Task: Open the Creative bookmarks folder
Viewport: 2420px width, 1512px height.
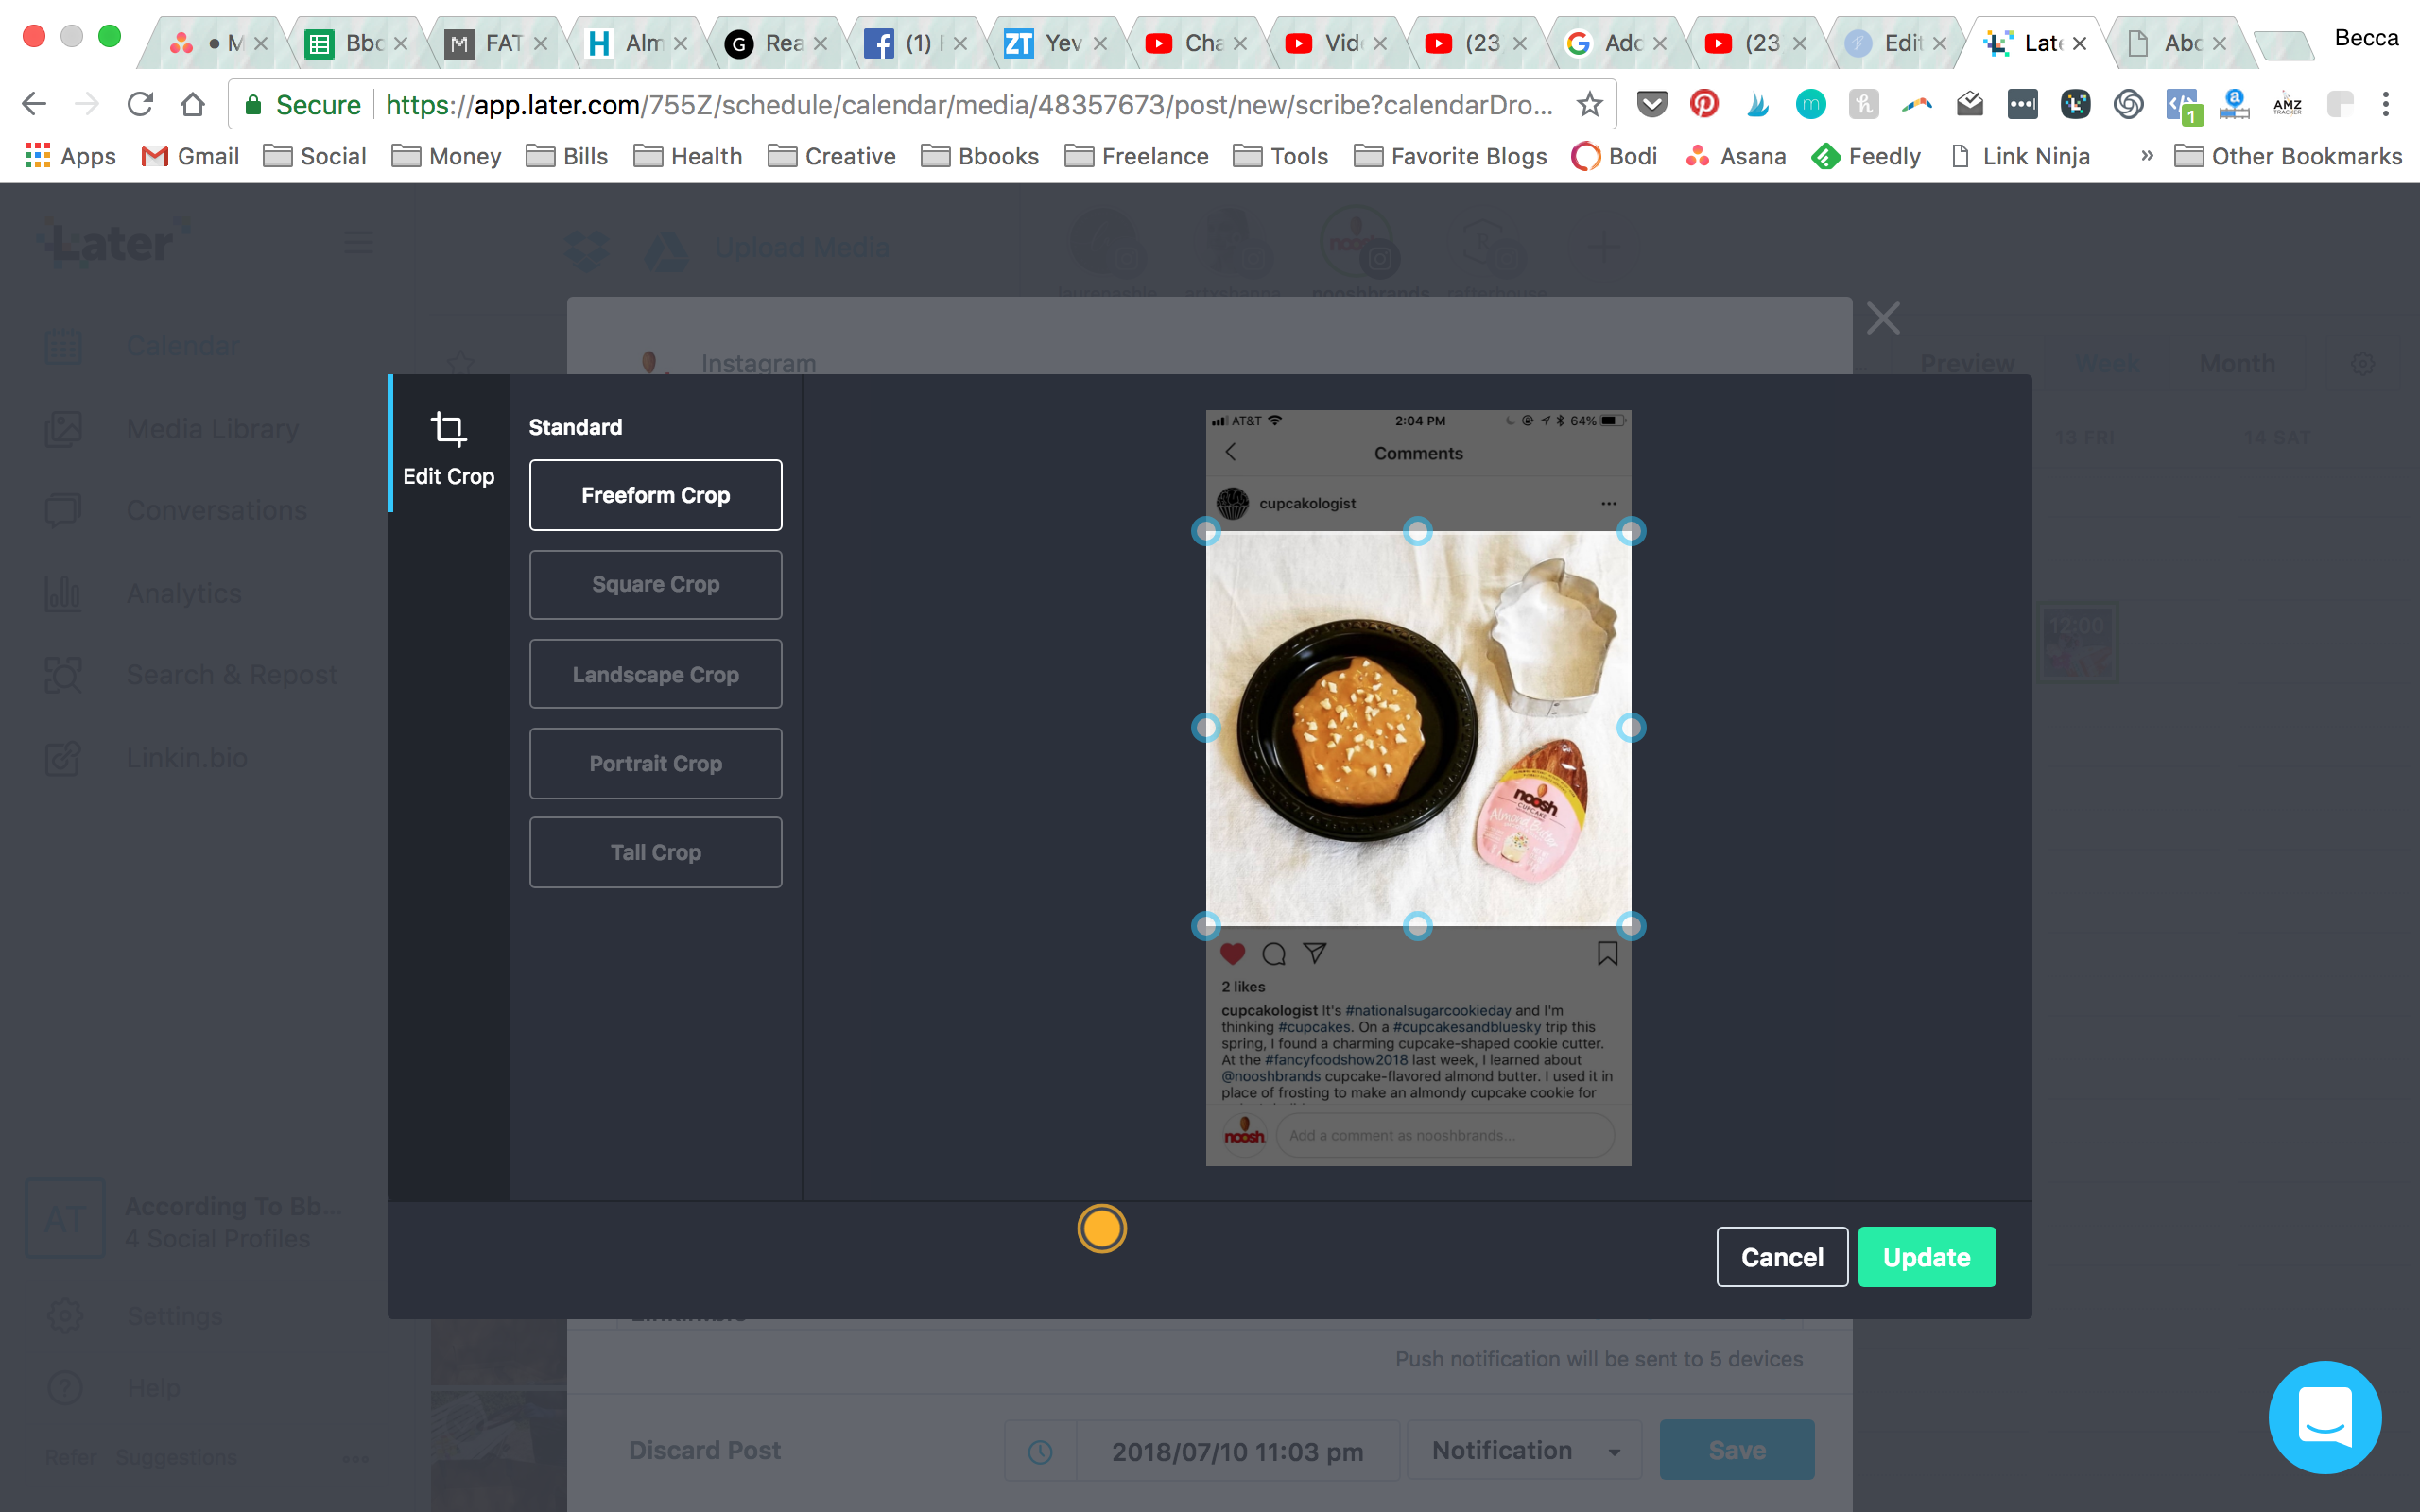Action: (832, 156)
